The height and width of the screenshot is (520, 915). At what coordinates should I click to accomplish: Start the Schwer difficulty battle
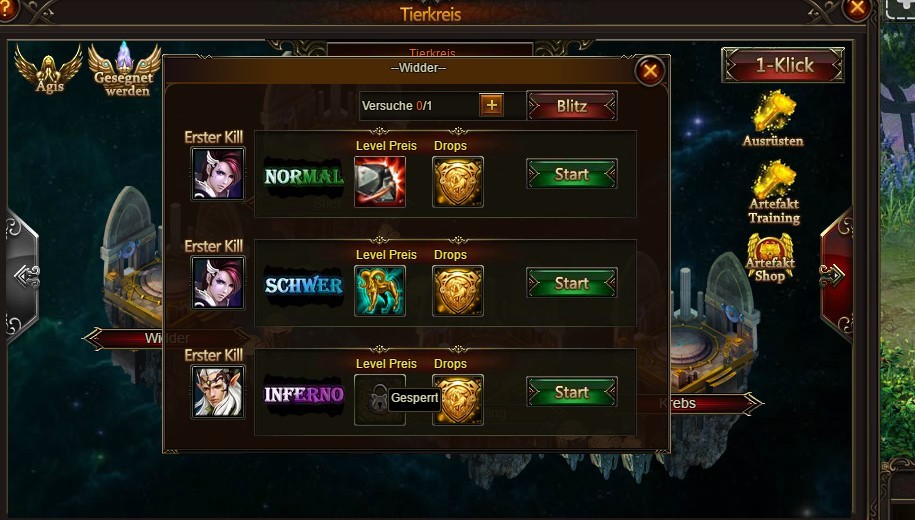click(572, 283)
